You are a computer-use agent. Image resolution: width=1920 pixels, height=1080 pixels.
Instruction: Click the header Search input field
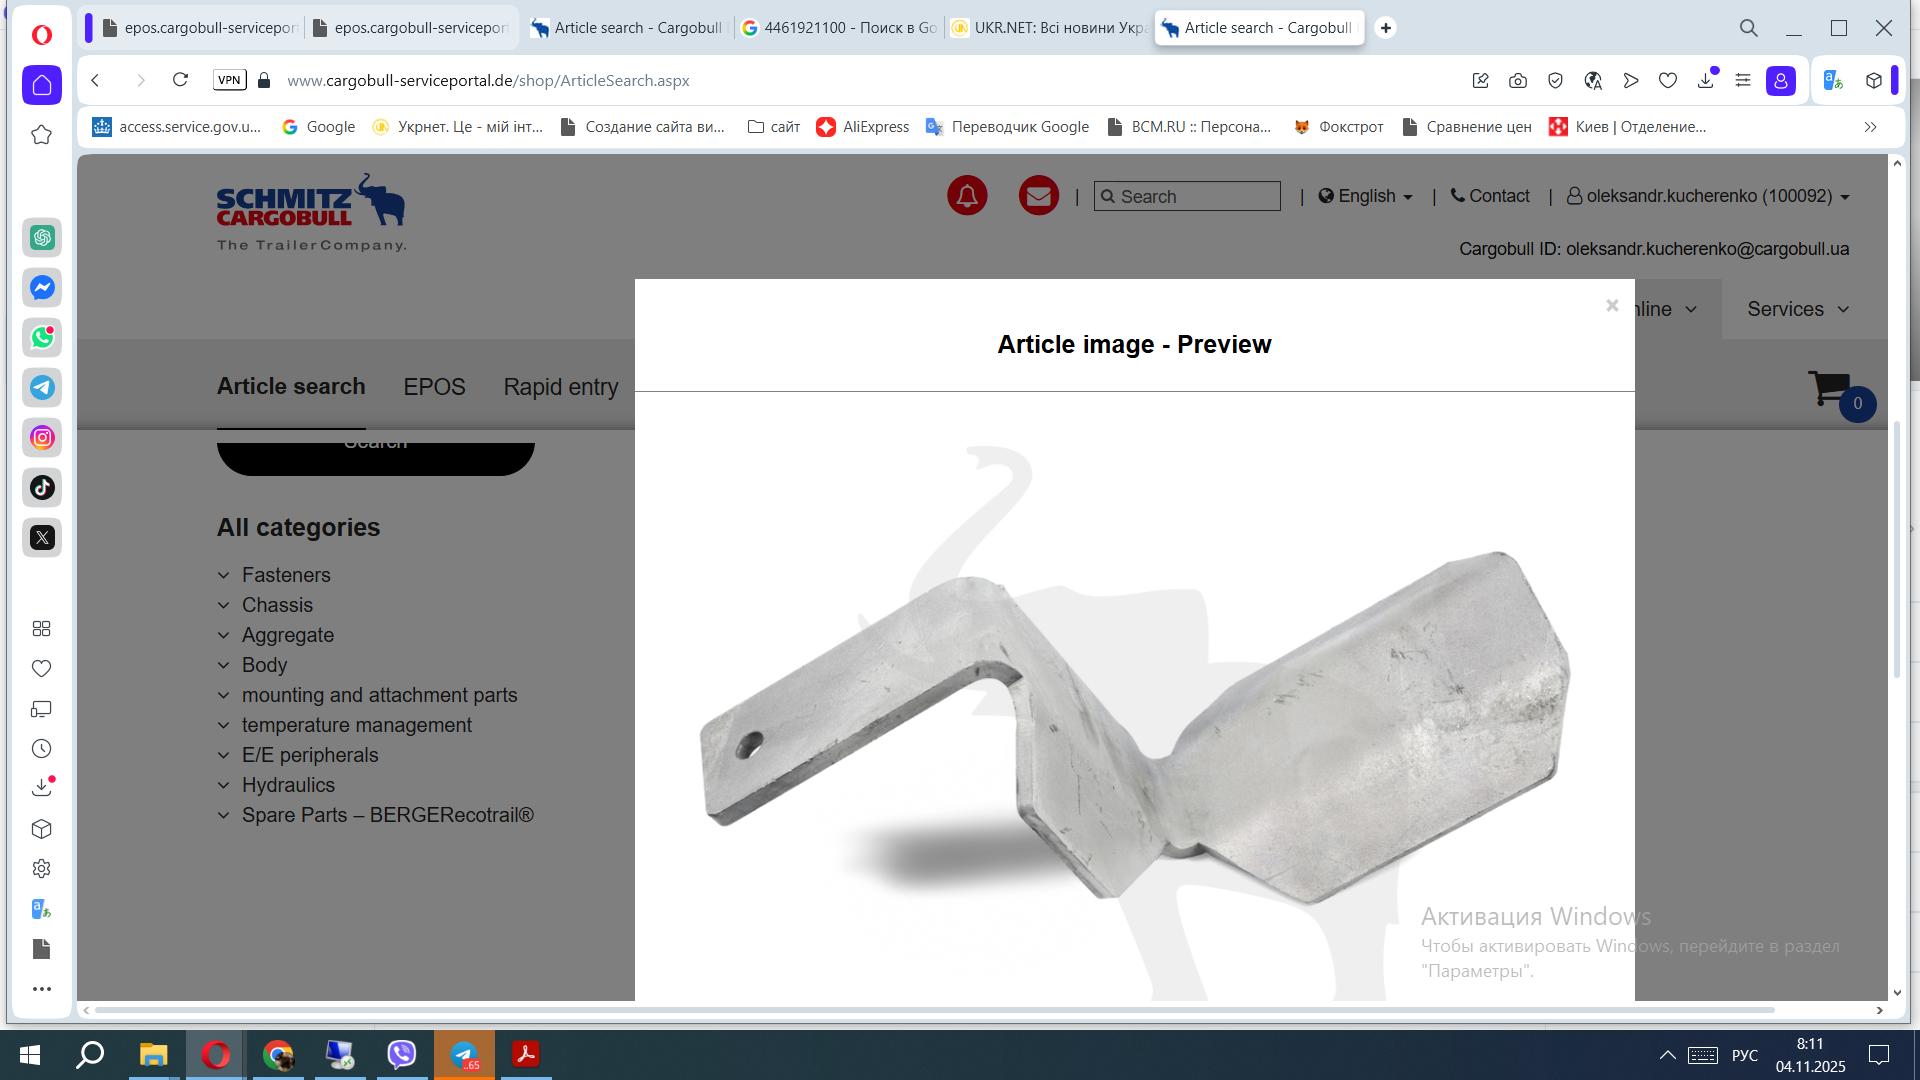click(x=1195, y=197)
